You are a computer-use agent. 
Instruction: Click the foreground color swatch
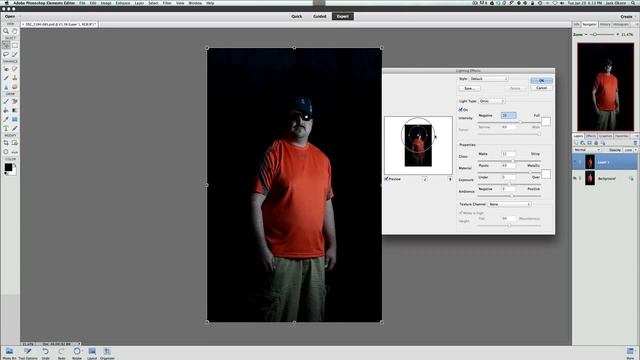coord(8,167)
